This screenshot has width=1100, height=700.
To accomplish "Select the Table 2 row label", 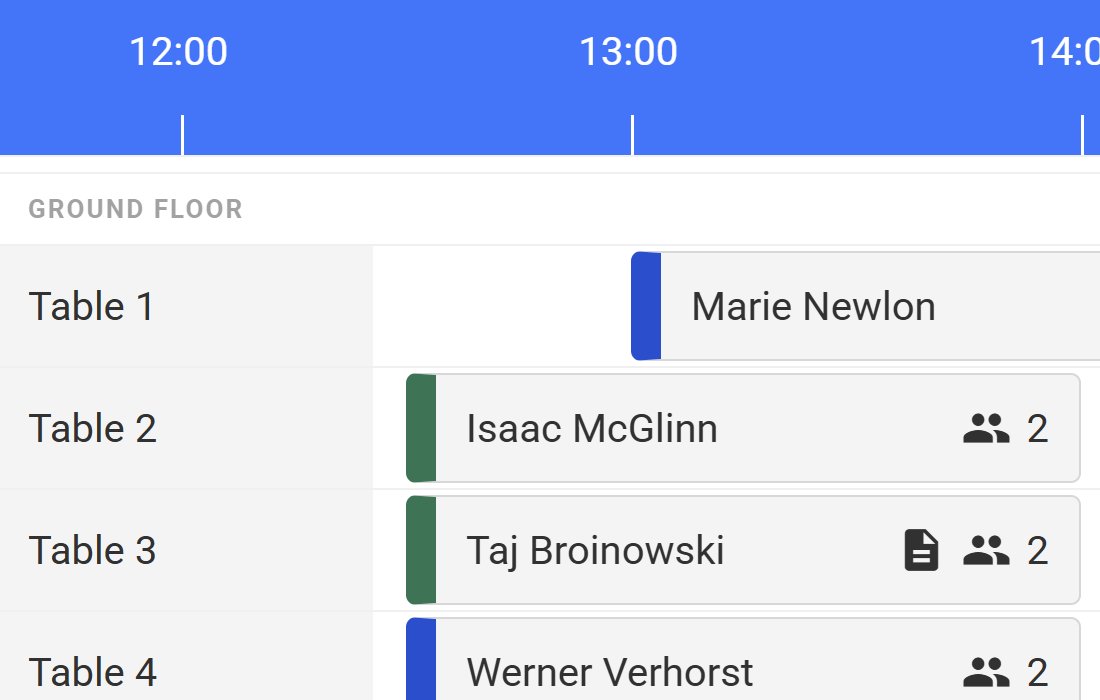I will click(93, 427).
